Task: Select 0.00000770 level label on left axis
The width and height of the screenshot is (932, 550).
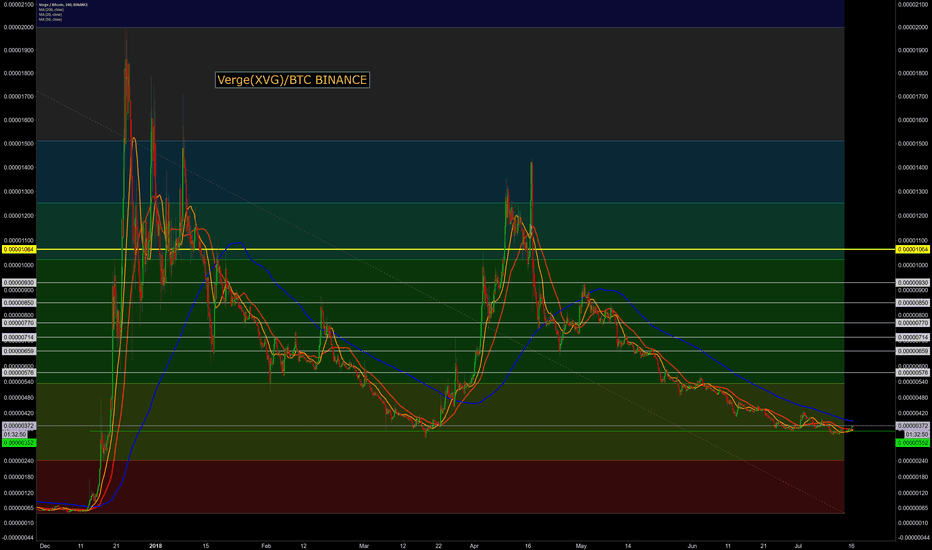Action: click(x=19, y=323)
